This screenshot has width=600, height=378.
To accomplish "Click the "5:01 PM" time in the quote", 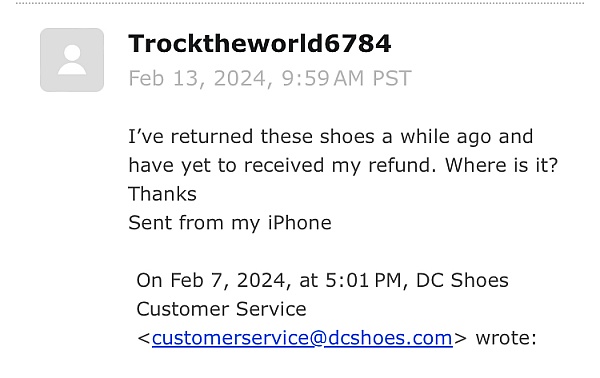I will pyautogui.click(x=363, y=280).
